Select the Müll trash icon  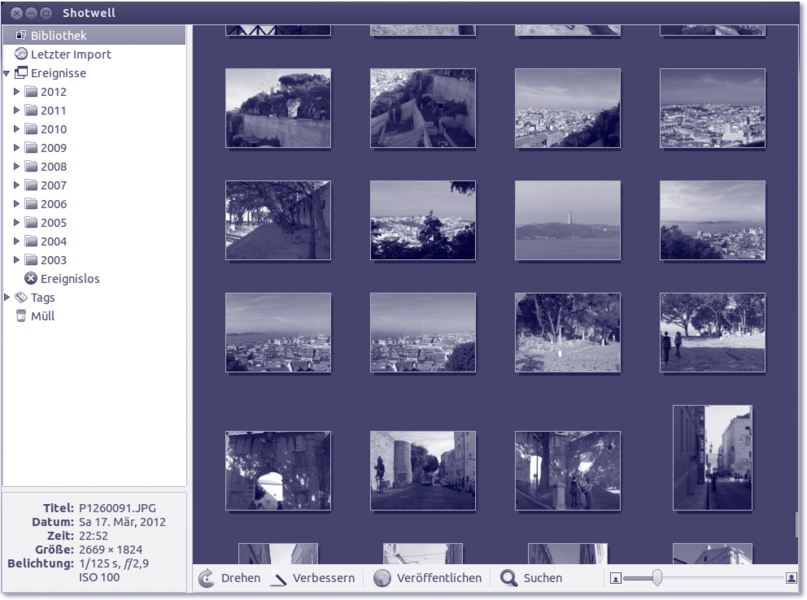coord(21,316)
